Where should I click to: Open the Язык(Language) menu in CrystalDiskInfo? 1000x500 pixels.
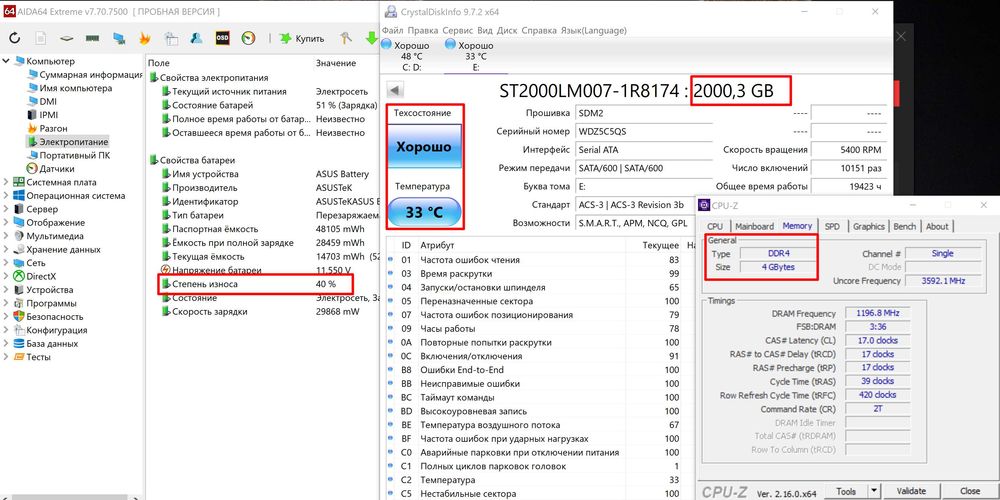594,31
